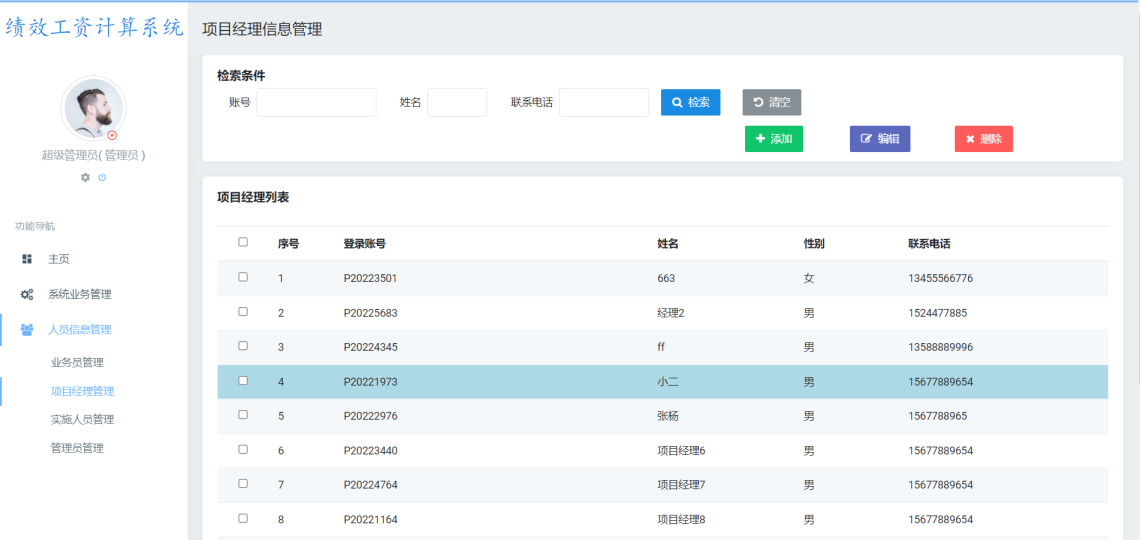Check the row for P20223440
The height and width of the screenshot is (540, 1140).
[x=243, y=449]
